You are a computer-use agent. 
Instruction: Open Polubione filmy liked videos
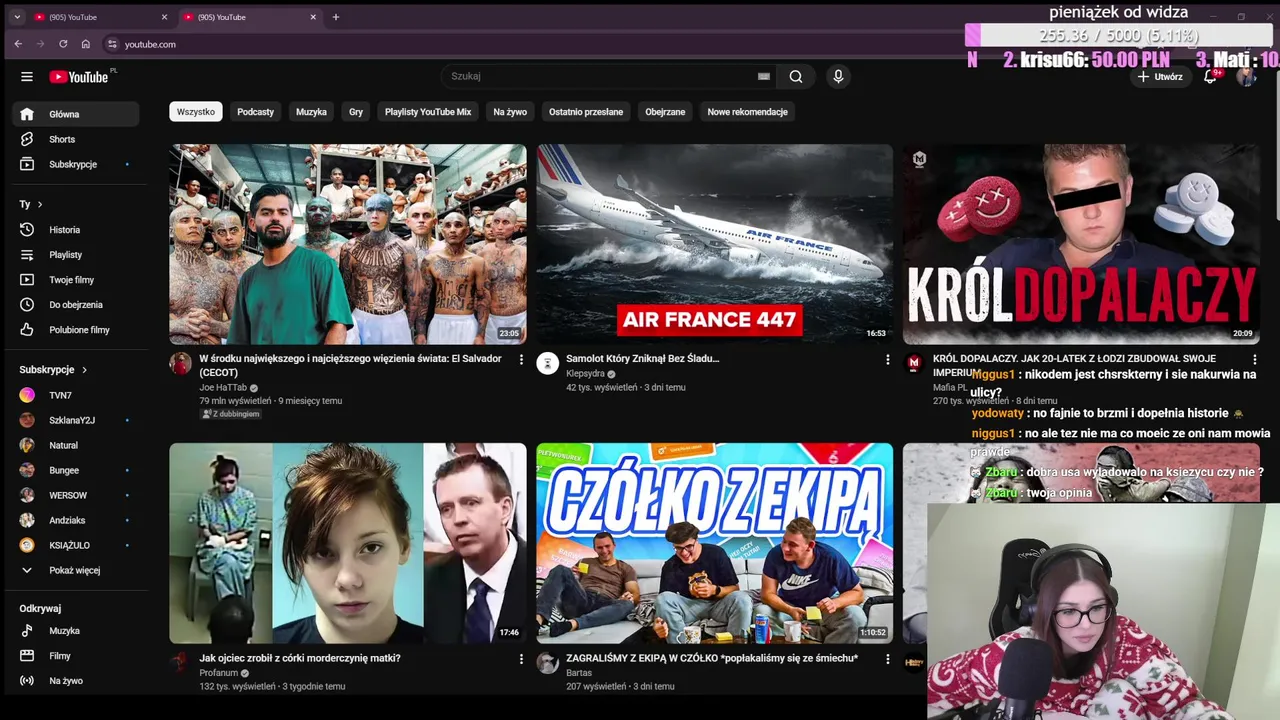pyautogui.click(x=76, y=330)
